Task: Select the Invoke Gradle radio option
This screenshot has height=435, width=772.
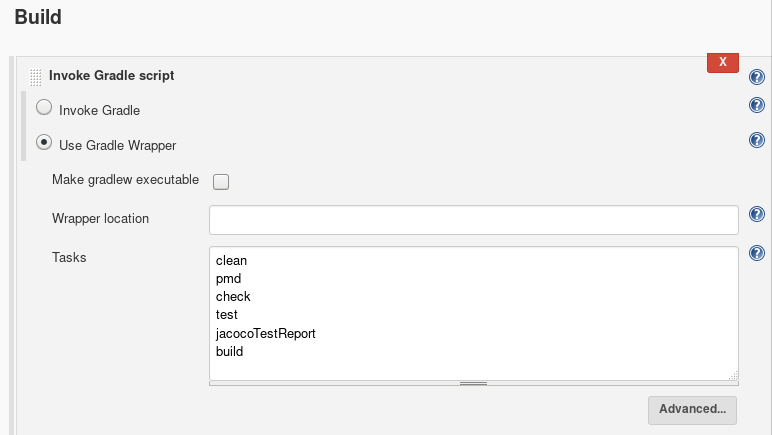Action: click(44, 107)
